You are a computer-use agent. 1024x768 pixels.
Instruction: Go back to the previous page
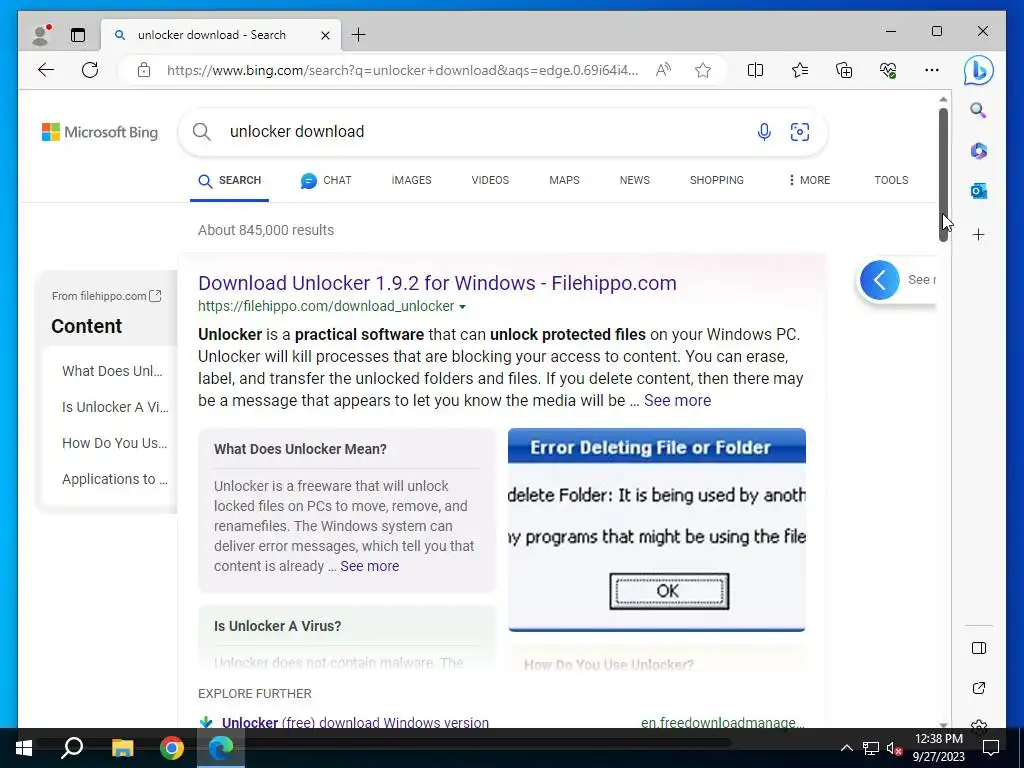coord(46,70)
